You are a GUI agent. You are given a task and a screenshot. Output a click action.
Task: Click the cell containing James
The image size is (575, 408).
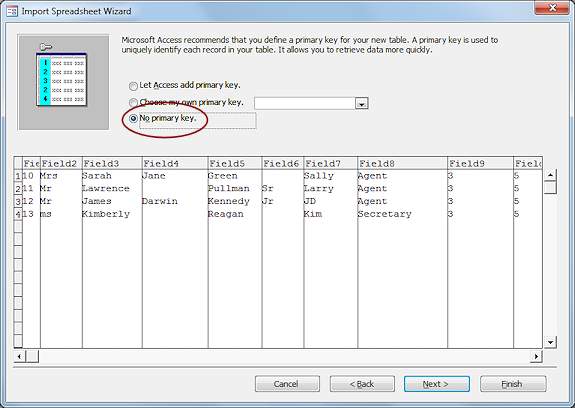(112, 201)
